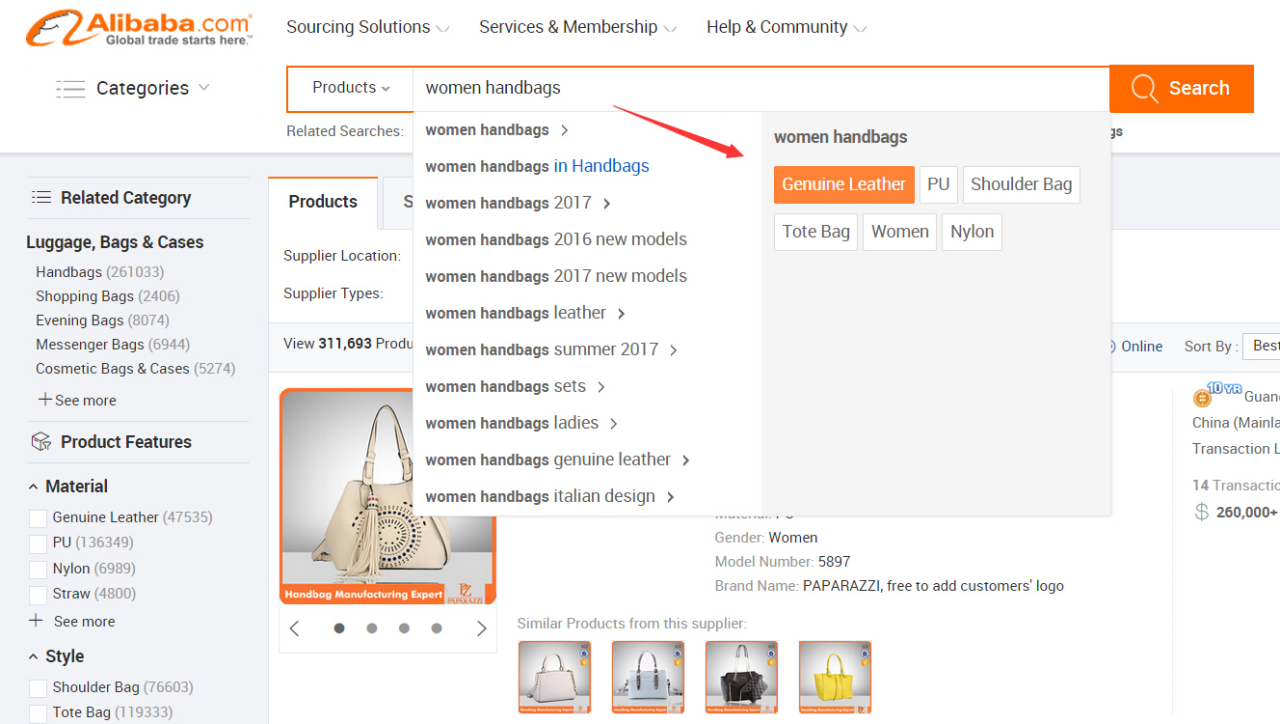
Task: Click the Related Category list icon
Action: (41, 198)
